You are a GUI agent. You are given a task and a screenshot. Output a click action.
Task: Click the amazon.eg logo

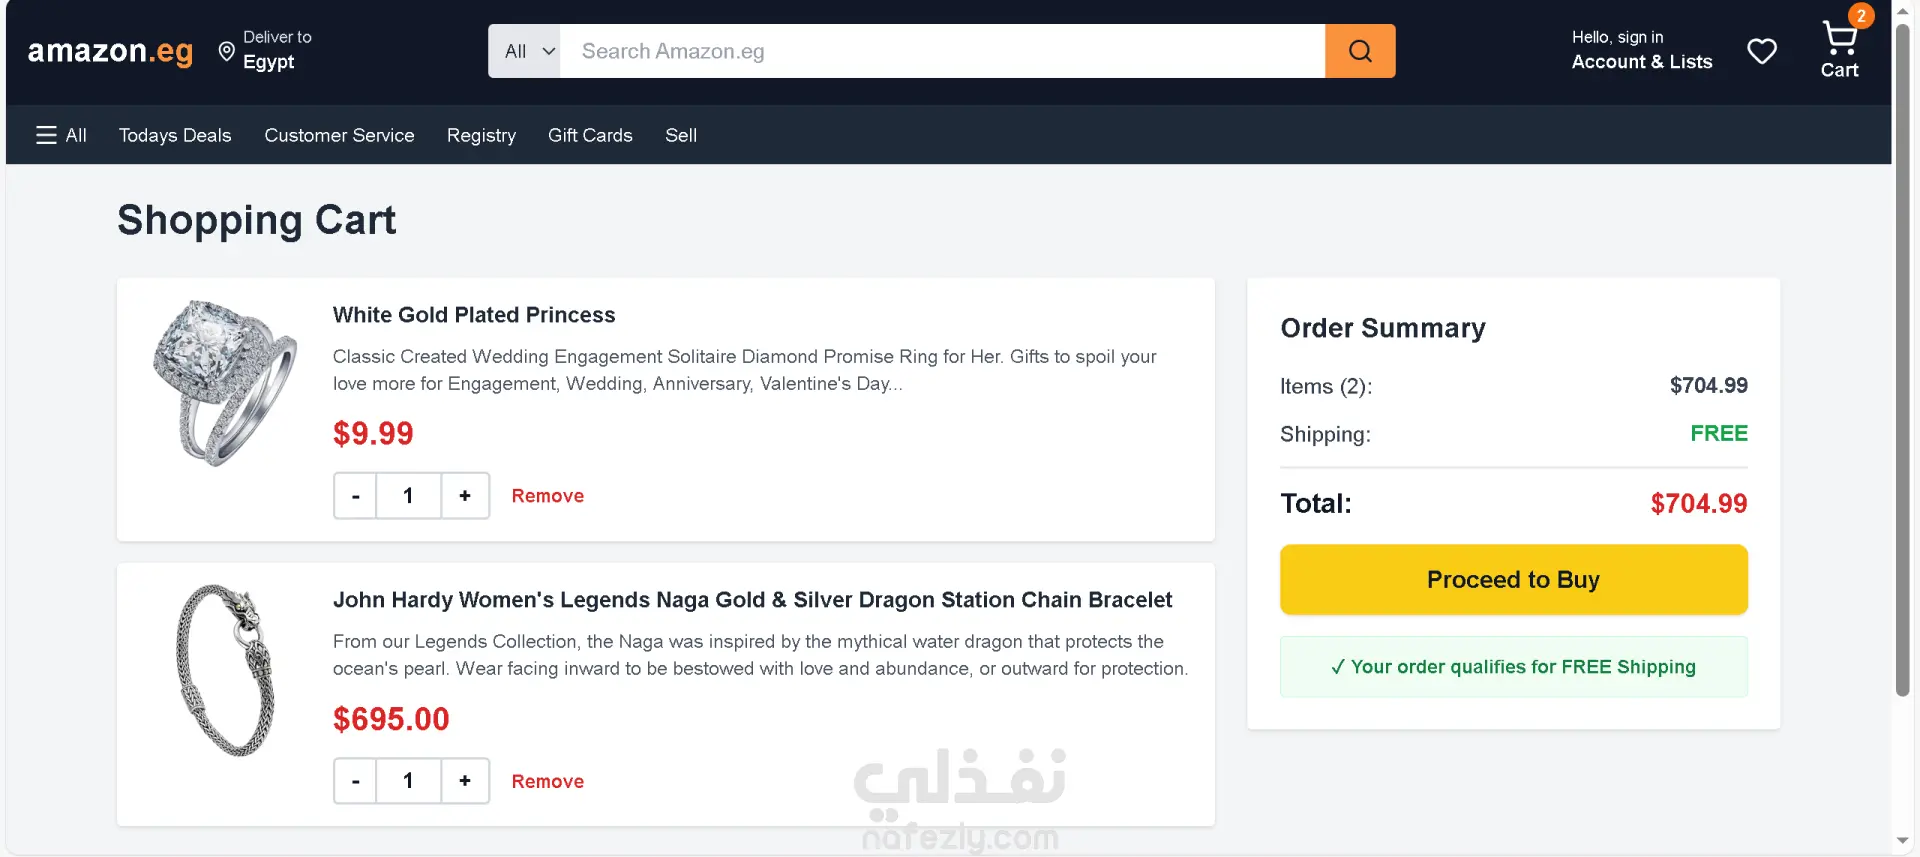coord(110,51)
